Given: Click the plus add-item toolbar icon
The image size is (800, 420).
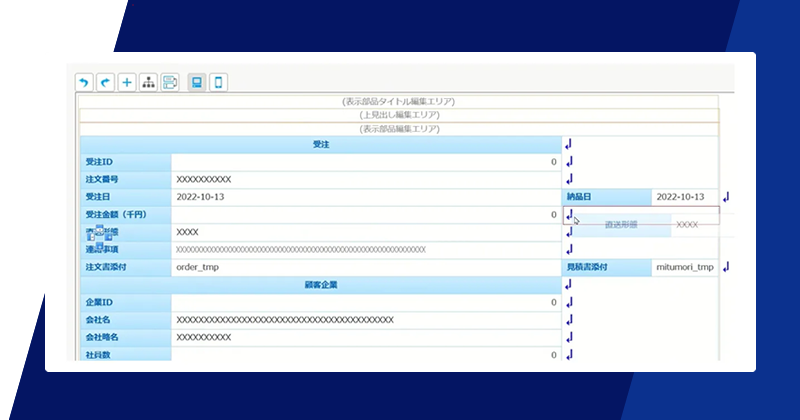Looking at the screenshot, I should point(127,82).
